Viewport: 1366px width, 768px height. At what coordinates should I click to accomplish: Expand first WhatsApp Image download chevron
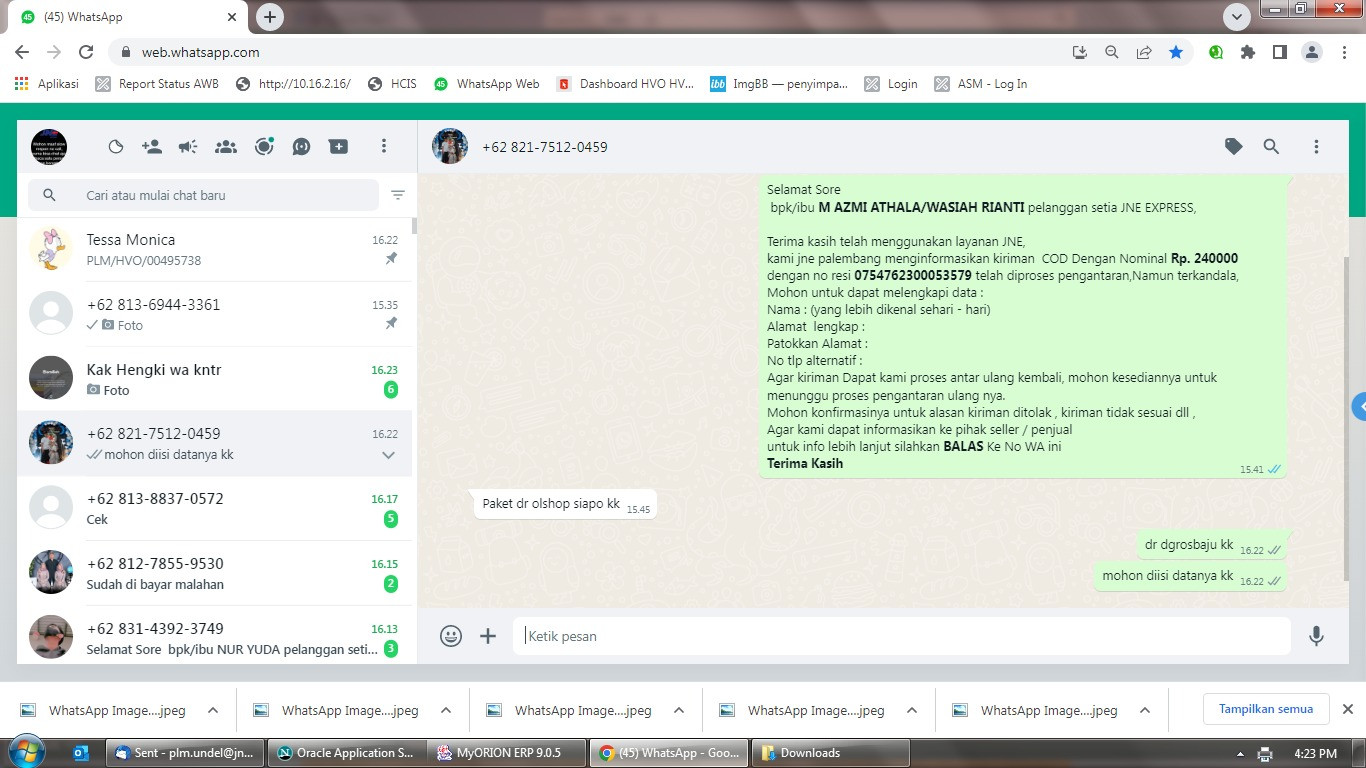tap(212, 711)
